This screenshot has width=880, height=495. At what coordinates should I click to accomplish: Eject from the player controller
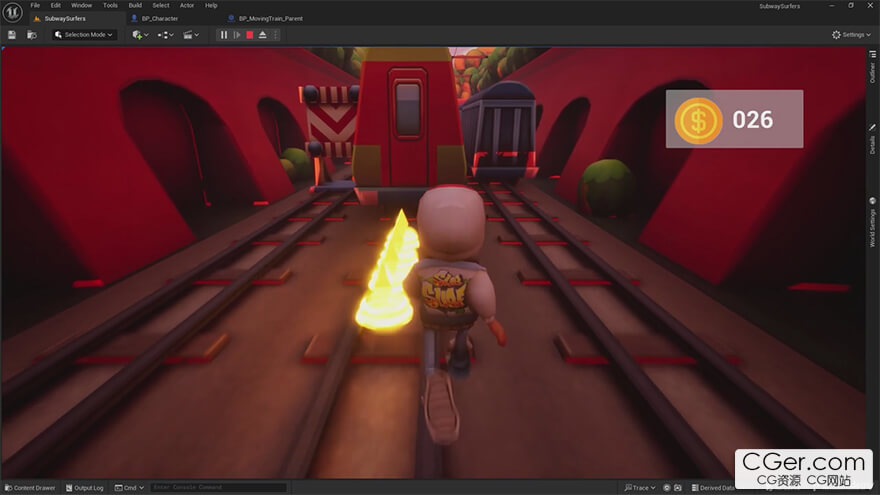(262, 35)
